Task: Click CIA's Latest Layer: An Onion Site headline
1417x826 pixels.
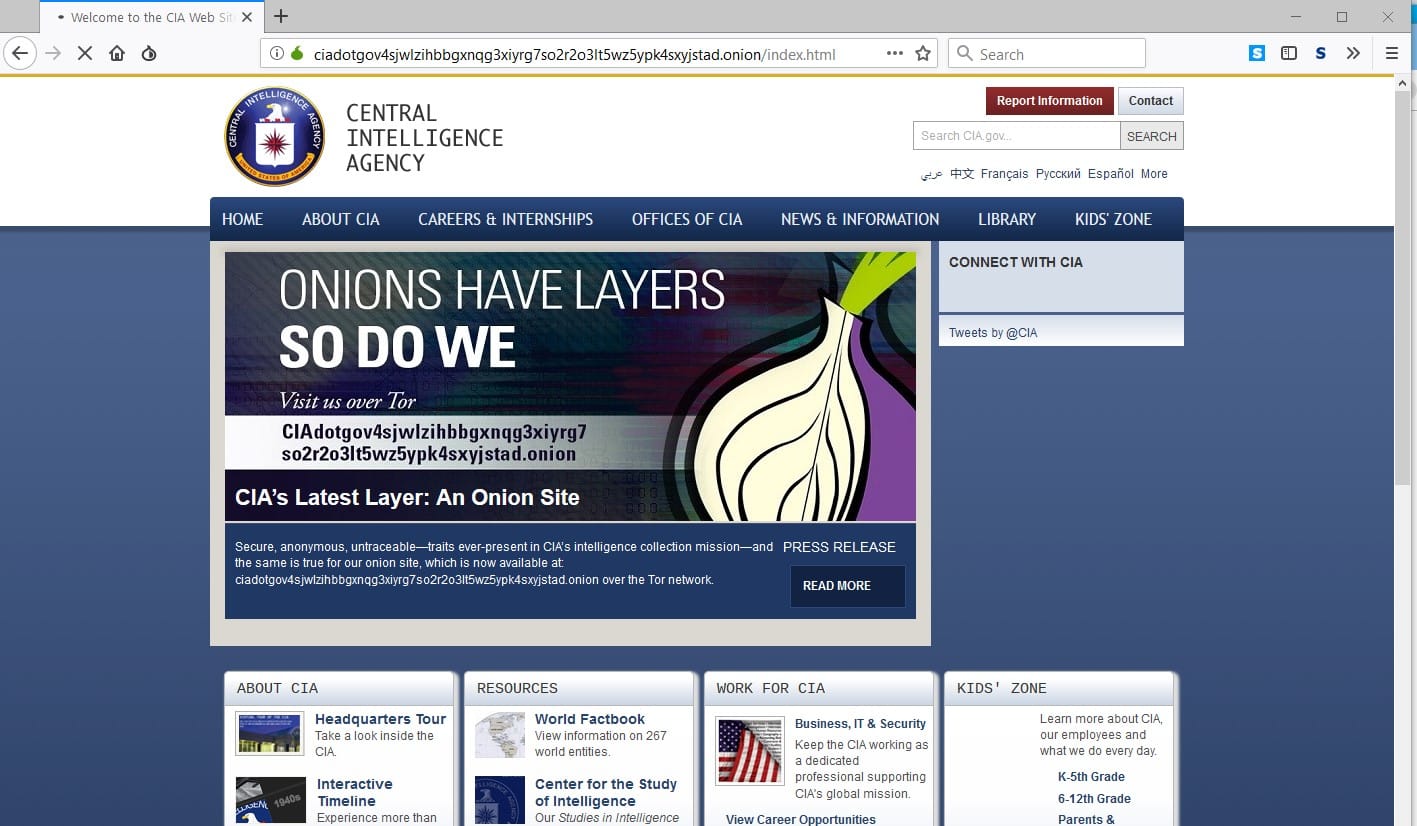Action: [407, 497]
